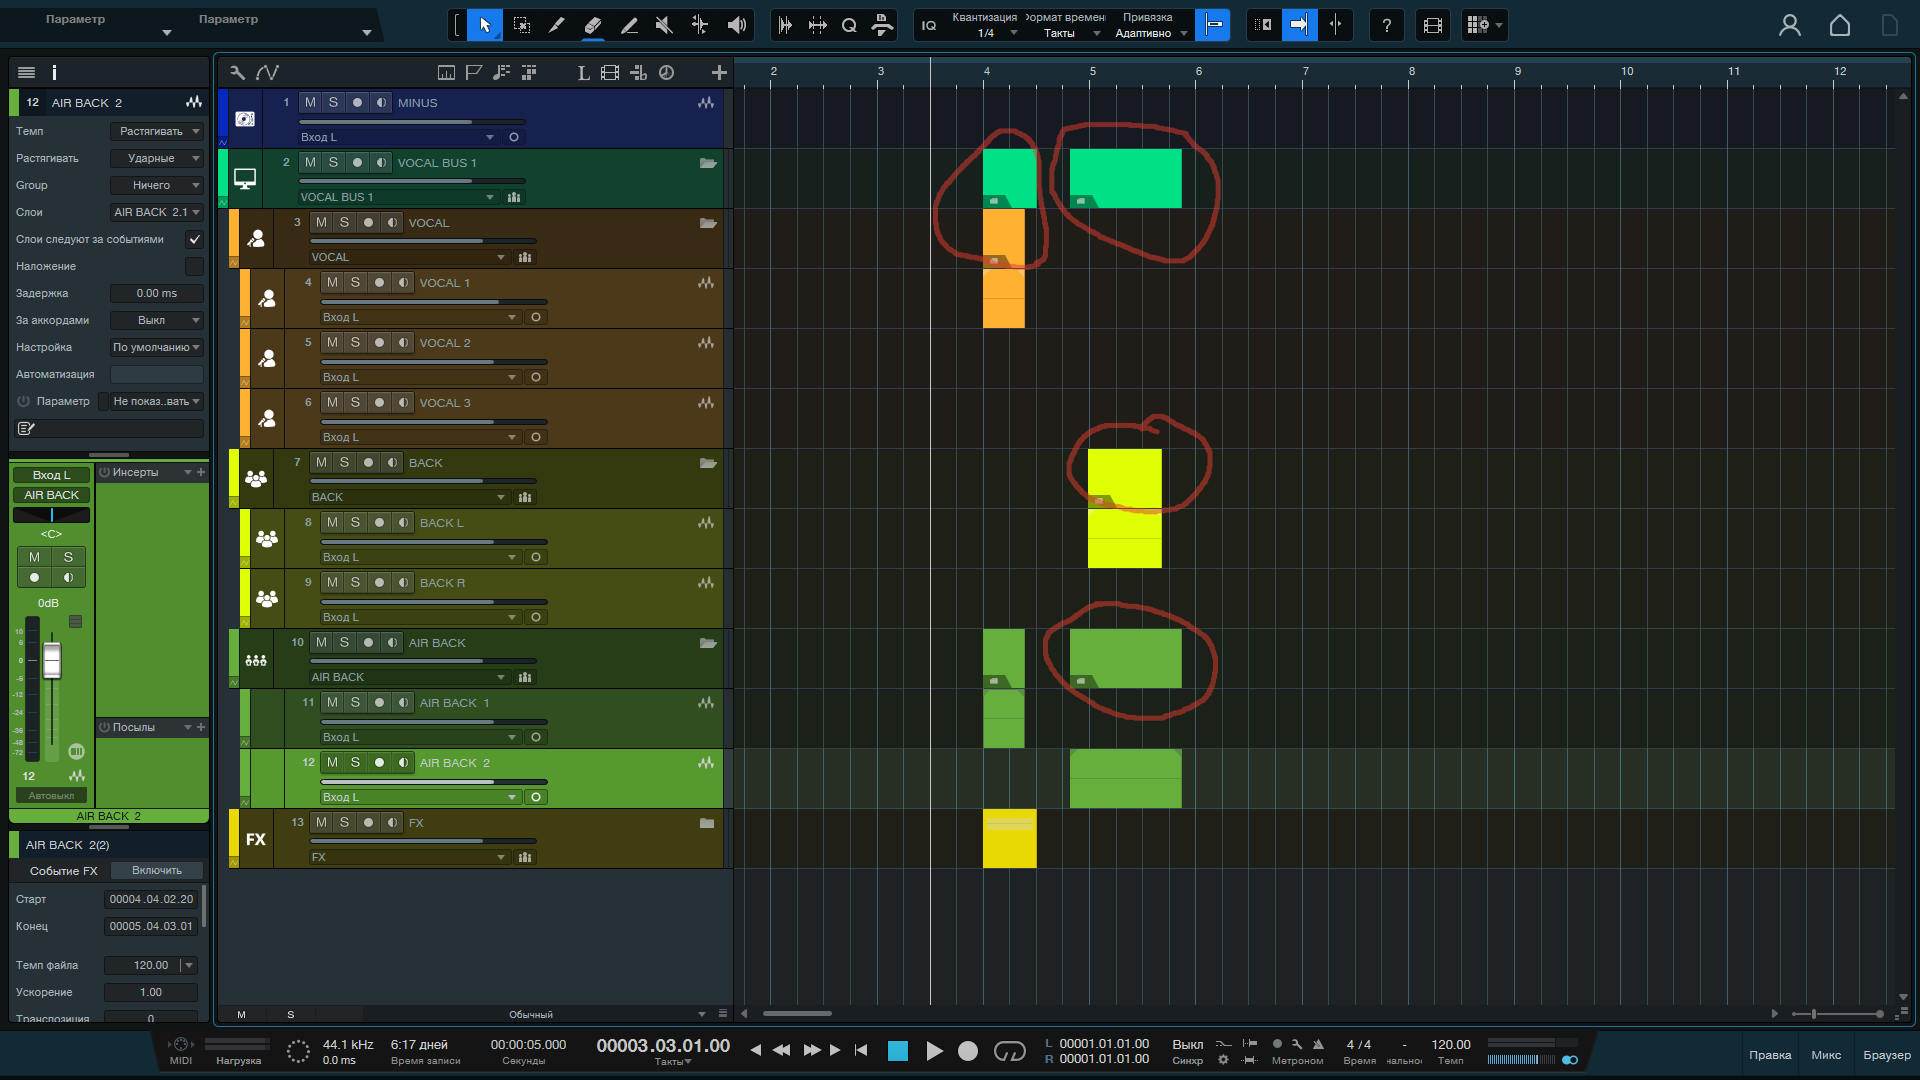
Task: Select the Range selection tool
Action: (x=521, y=25)
